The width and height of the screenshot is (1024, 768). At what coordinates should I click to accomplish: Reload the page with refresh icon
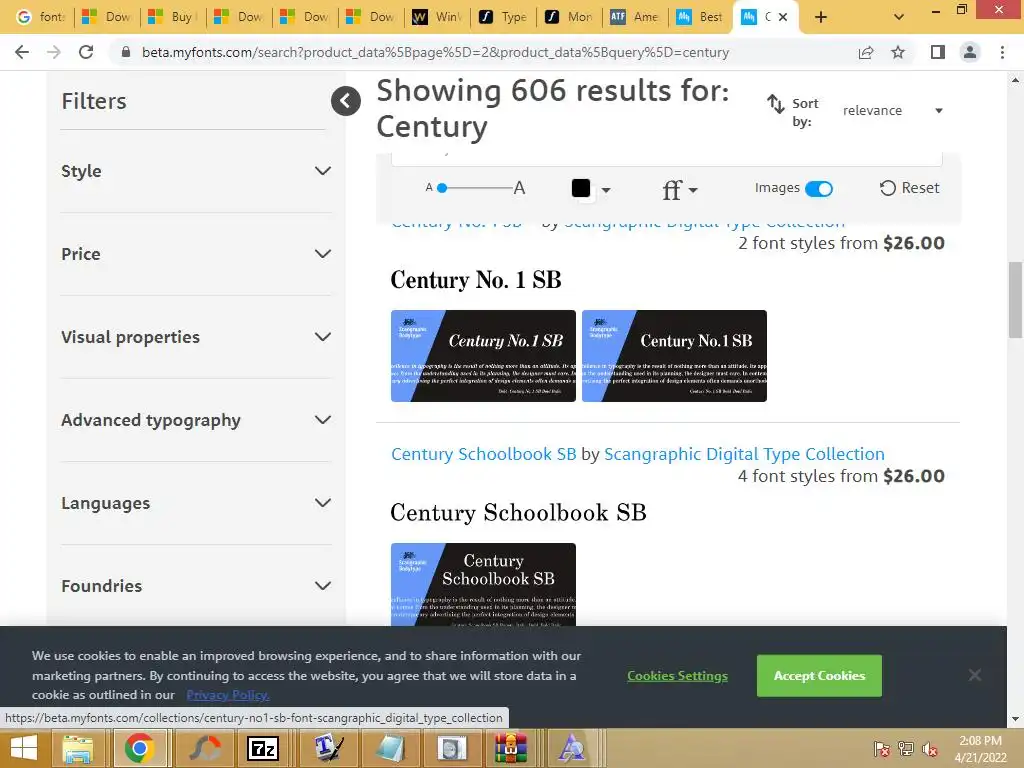pos(86,52)
